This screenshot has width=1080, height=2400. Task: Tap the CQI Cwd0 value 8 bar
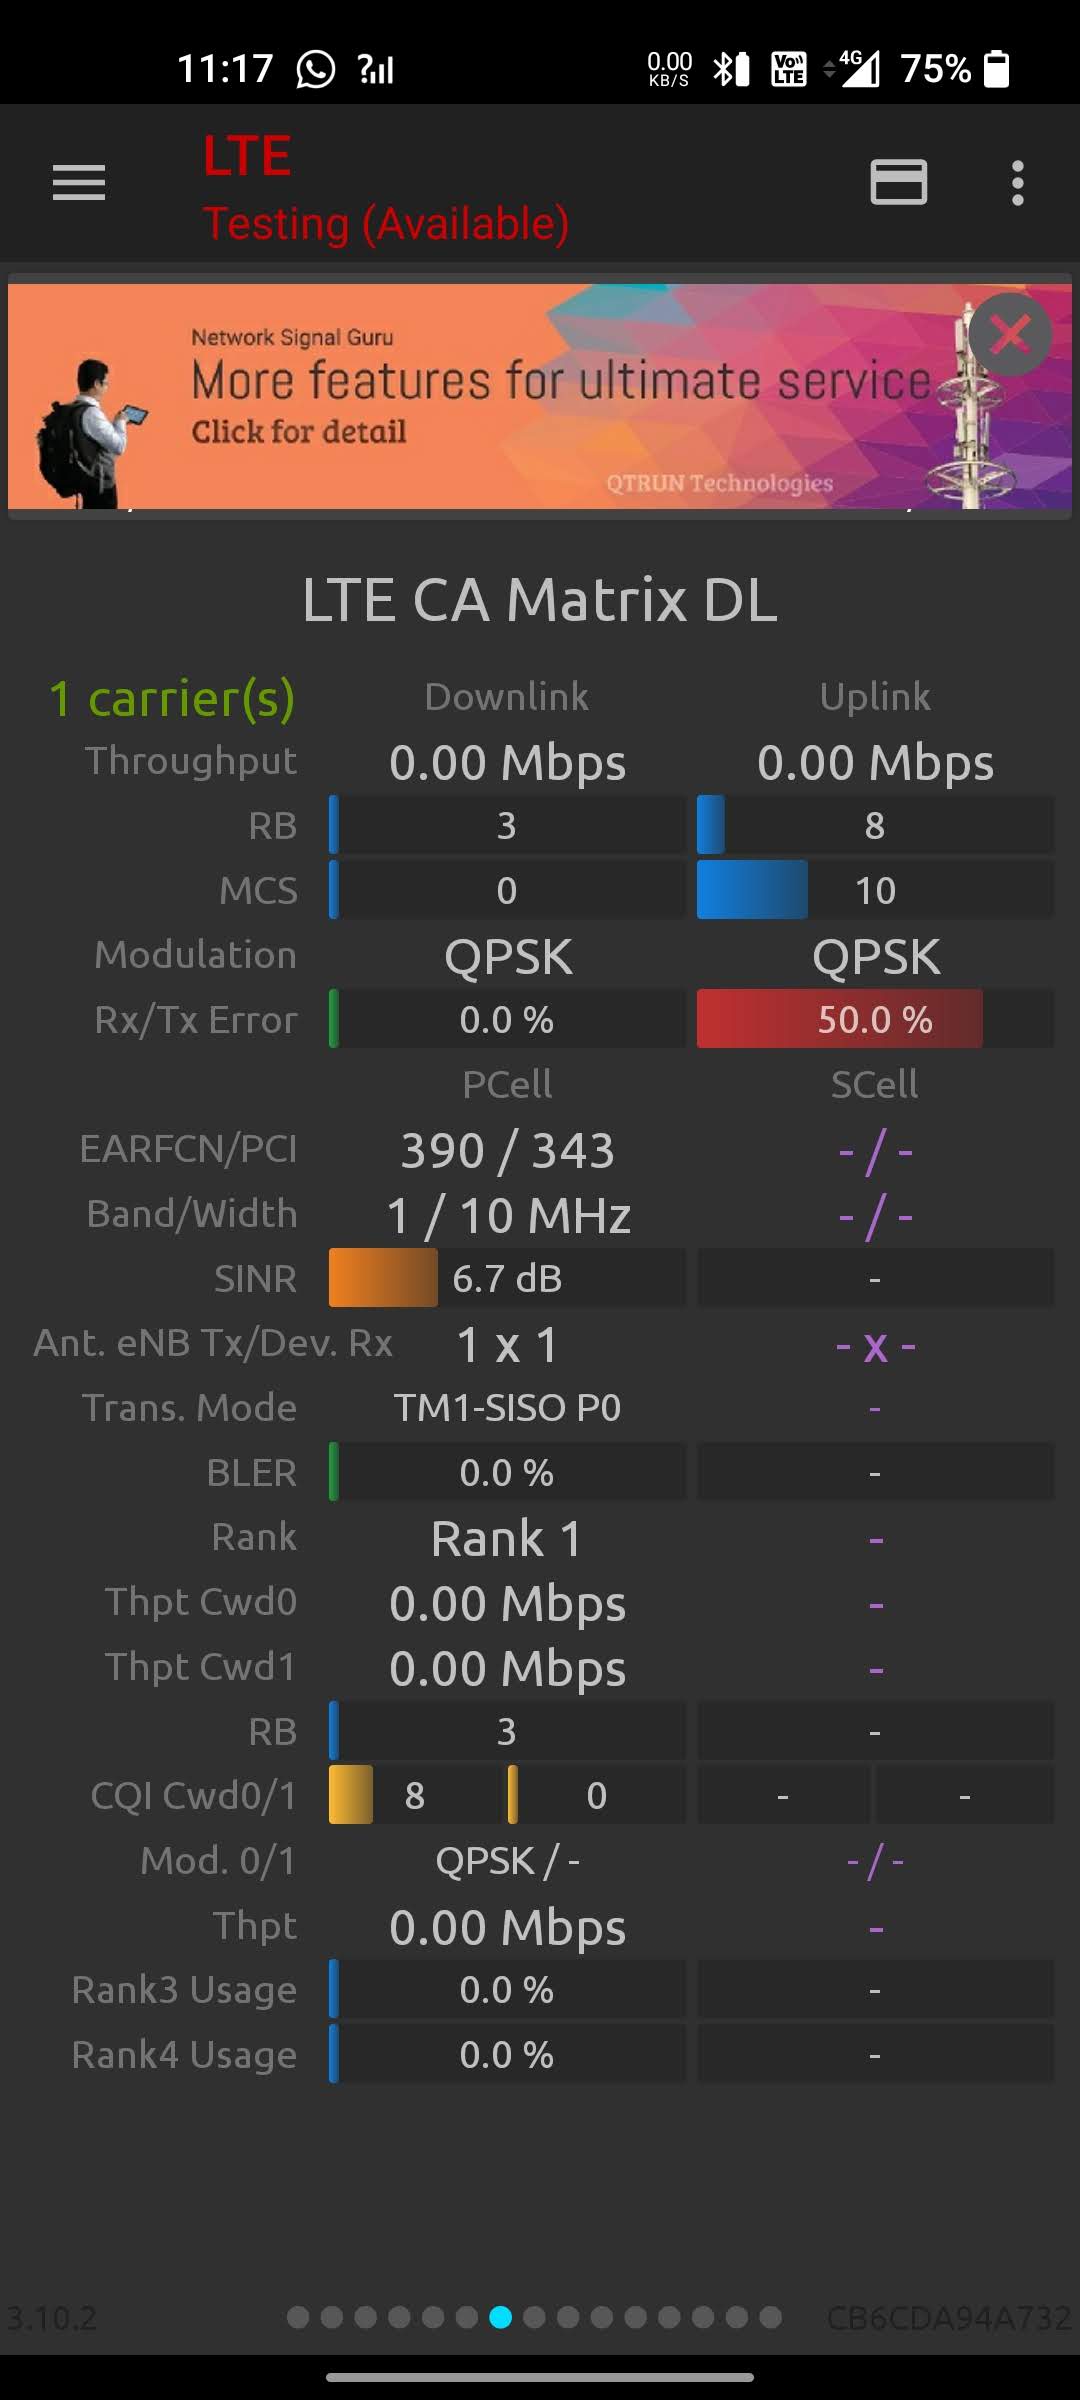pos(415,1795)
